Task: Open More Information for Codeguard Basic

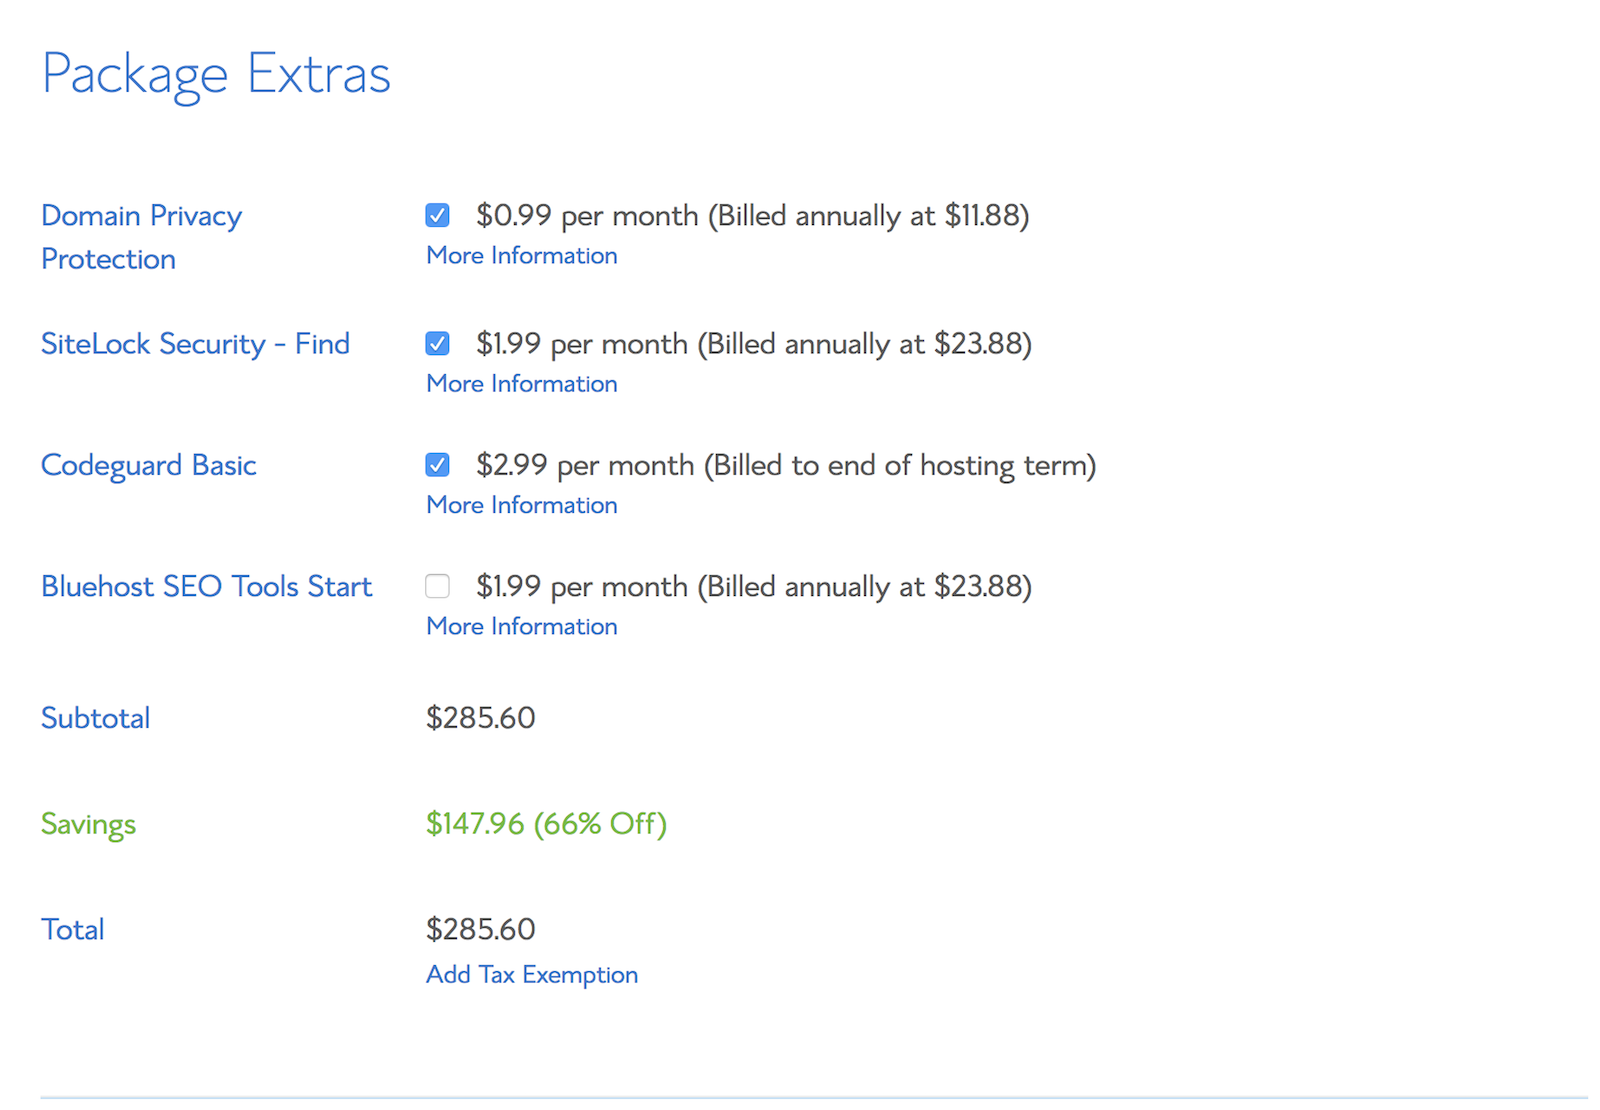Action: [521, 505]
